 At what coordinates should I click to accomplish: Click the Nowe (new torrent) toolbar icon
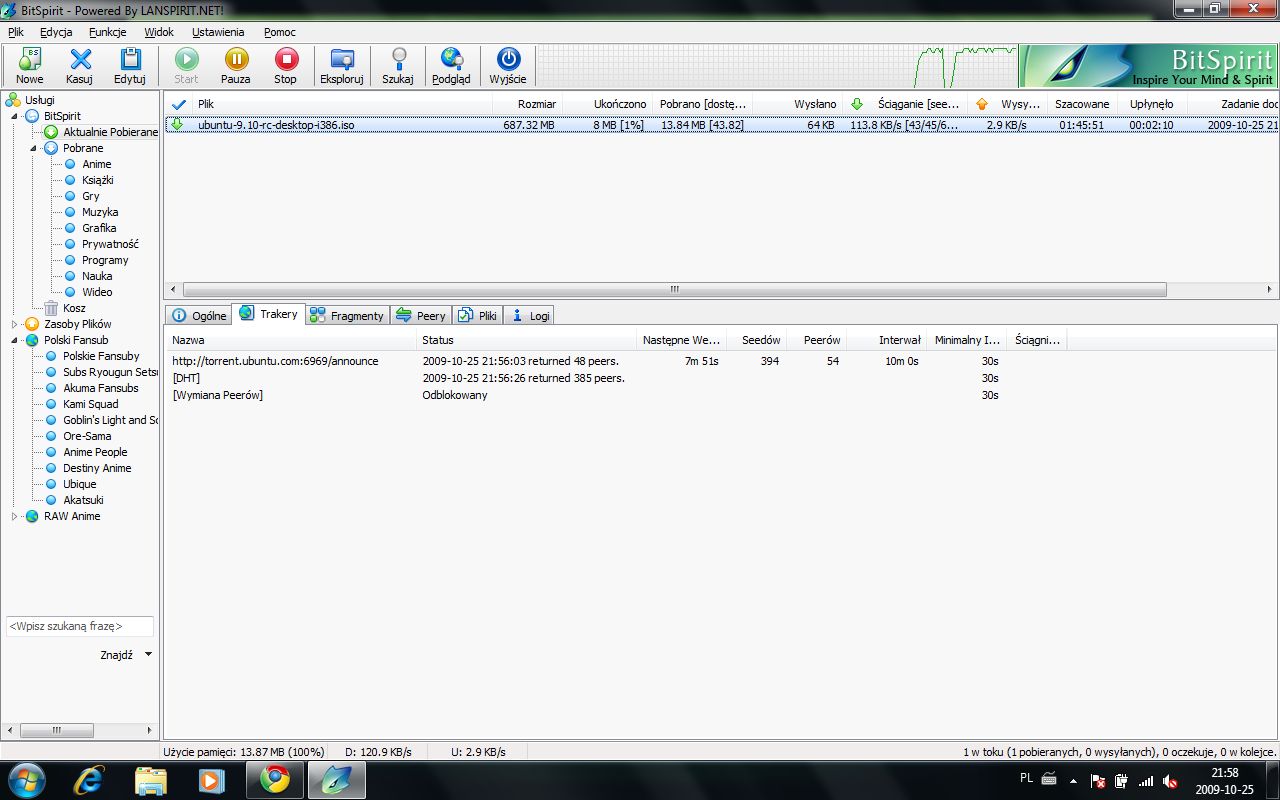30,66
